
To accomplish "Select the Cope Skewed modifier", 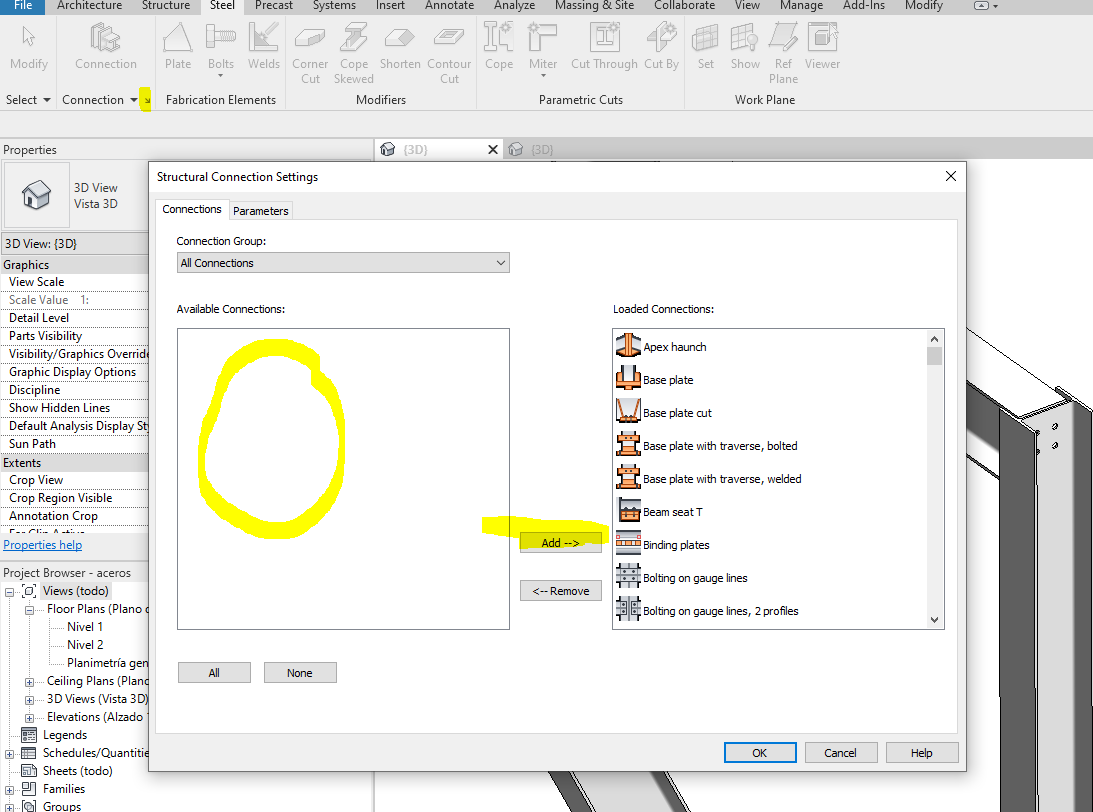I will [353, 54].
